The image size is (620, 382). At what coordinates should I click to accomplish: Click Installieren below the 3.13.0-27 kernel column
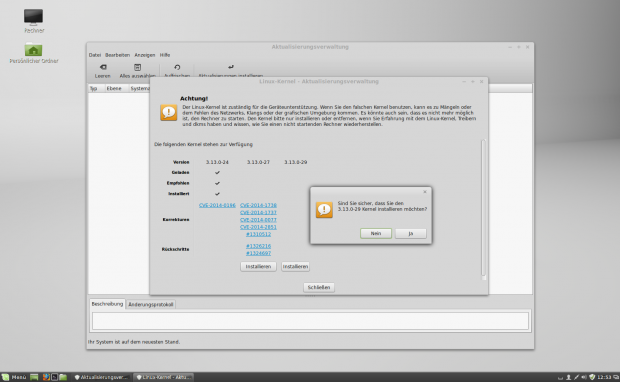coord(258,267)
